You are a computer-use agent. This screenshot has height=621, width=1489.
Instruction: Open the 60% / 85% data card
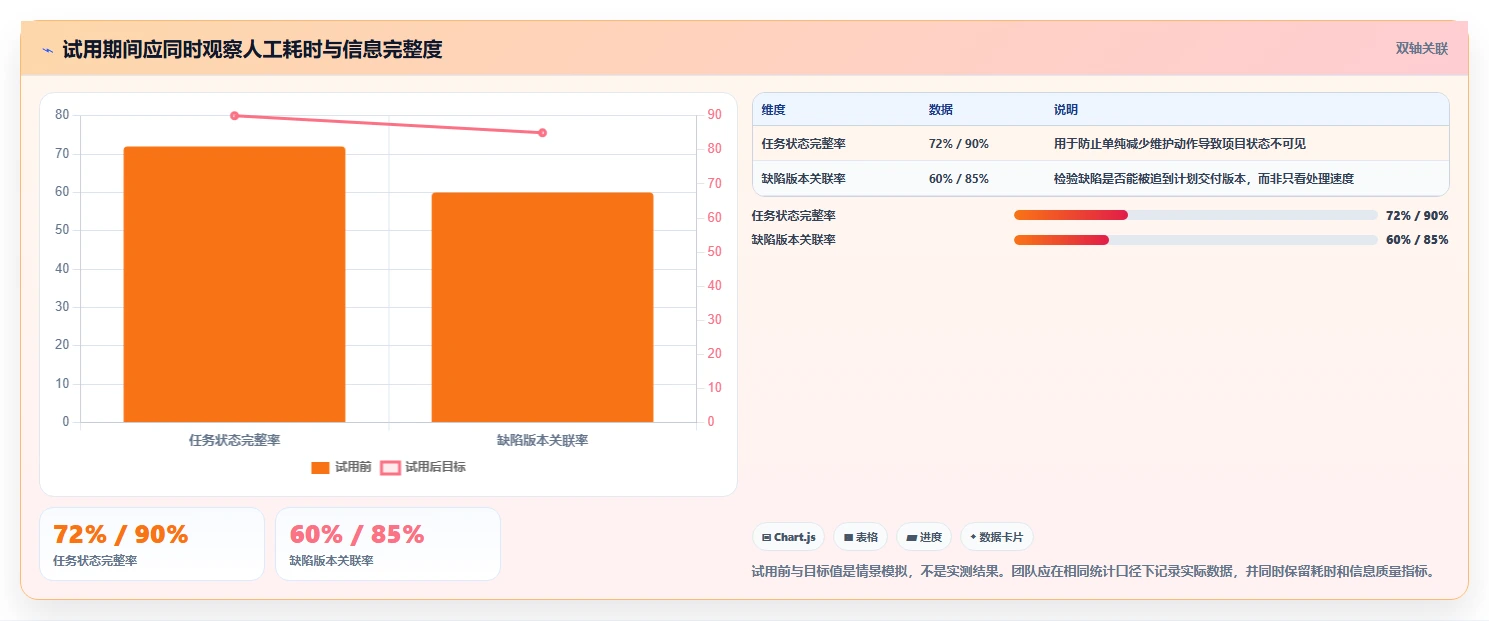(388, 544)
